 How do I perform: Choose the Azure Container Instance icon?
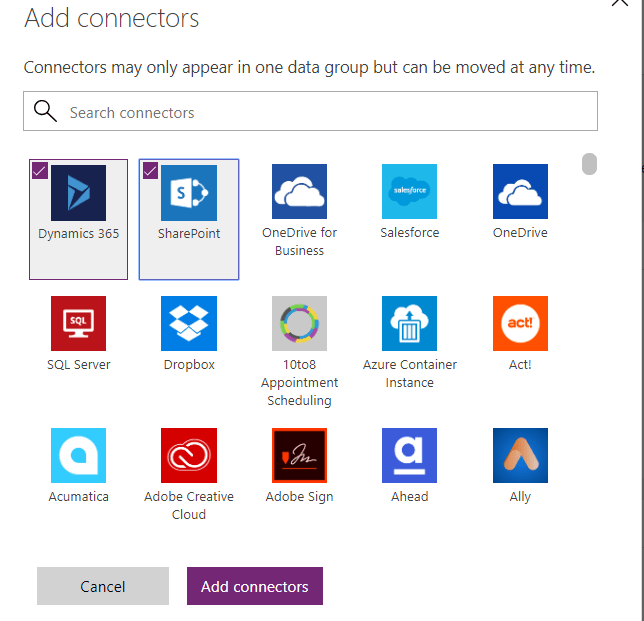click(x=409, y=323)
